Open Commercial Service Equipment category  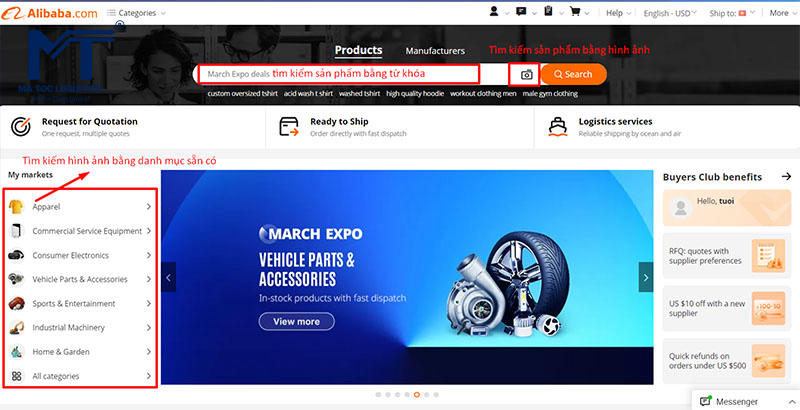[x=87, y=231]
